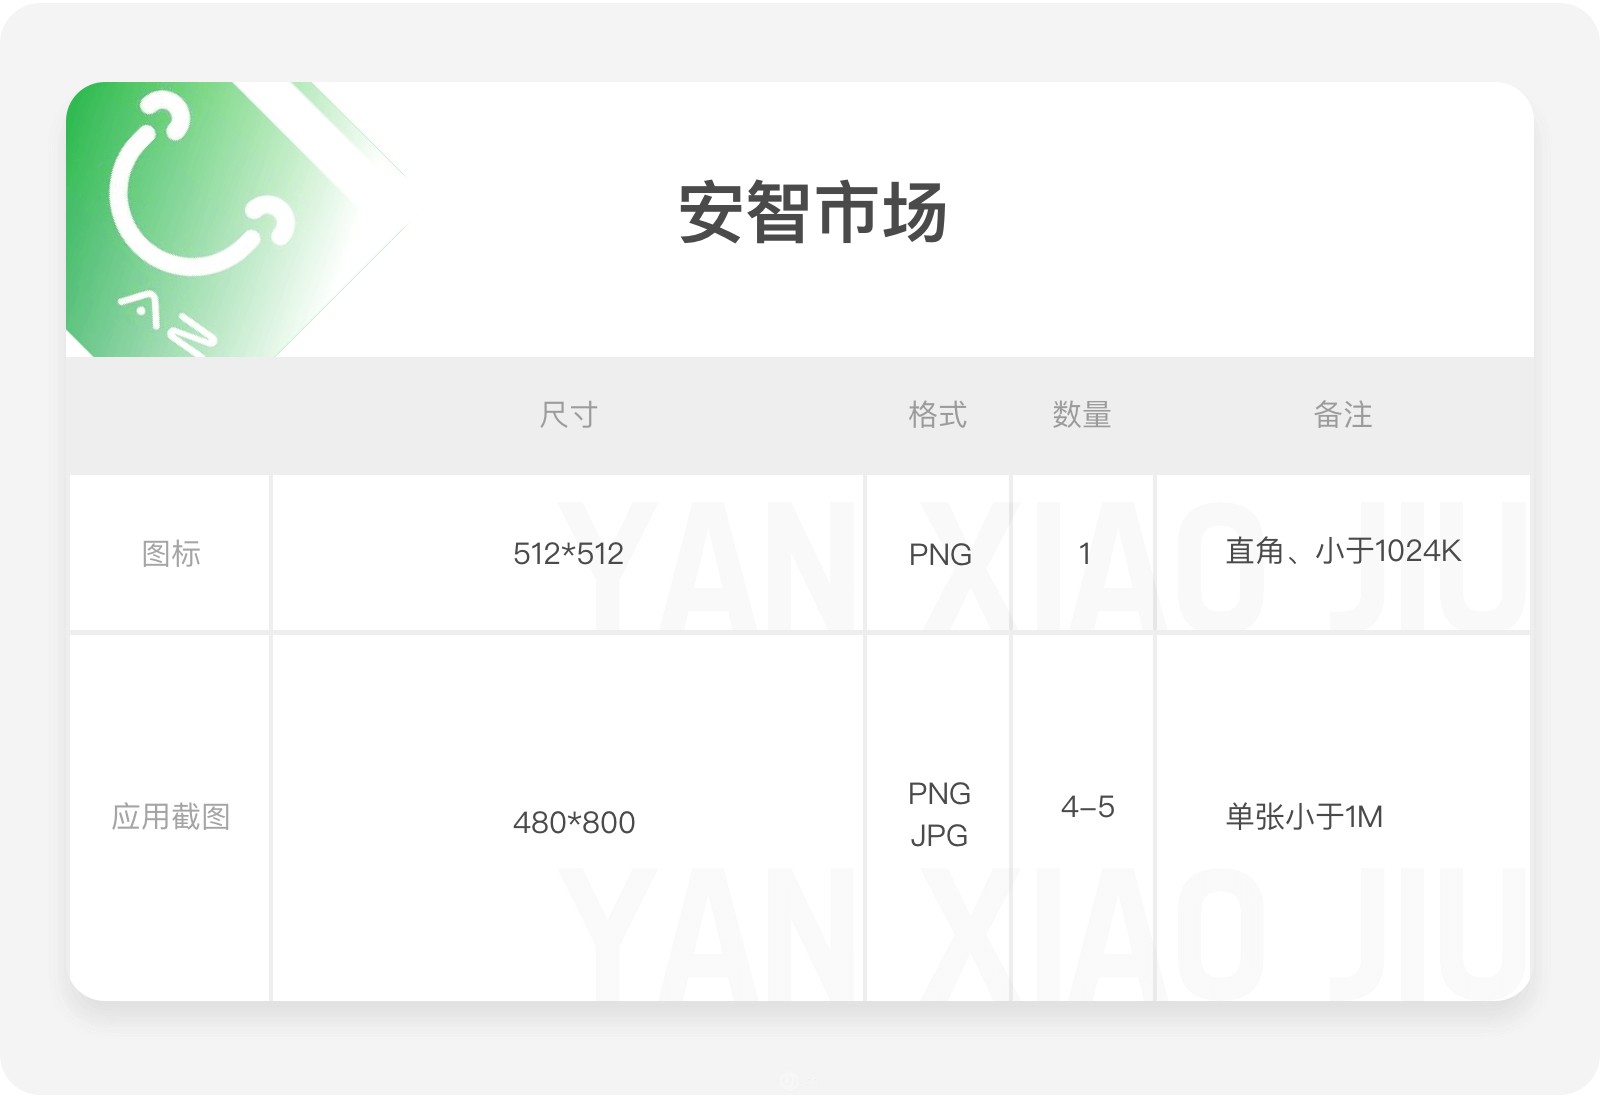The width and height of the screenshot is (1600, 1097).
Task: Click the 直角、小于1024K note
Action: coord(1343,551)
